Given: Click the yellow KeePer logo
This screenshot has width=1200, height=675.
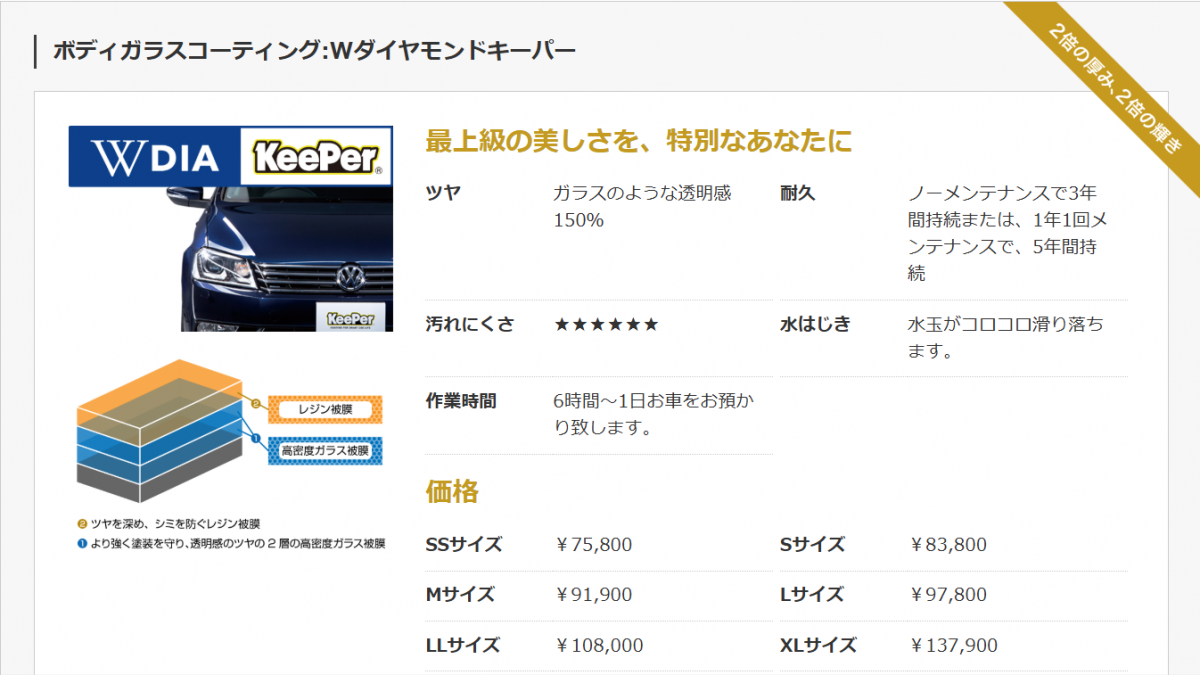Looking at the screenshot, I should [315, 157].
